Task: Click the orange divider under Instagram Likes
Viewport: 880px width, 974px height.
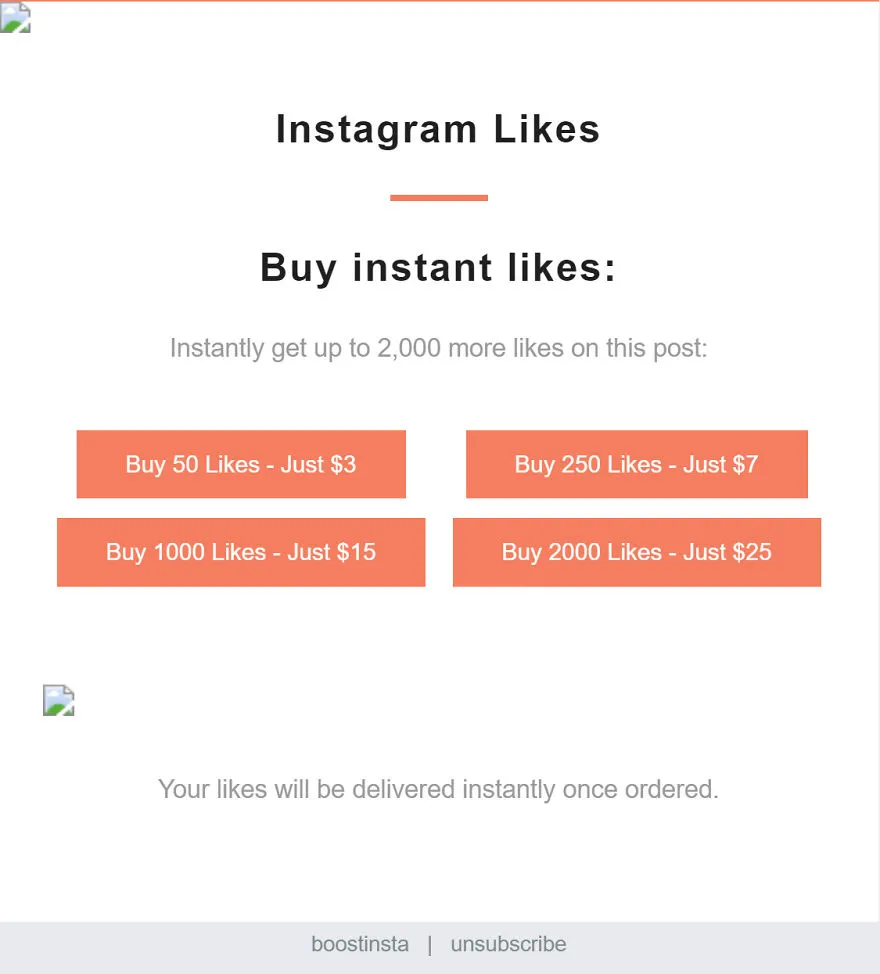Action: pos(438,198)
